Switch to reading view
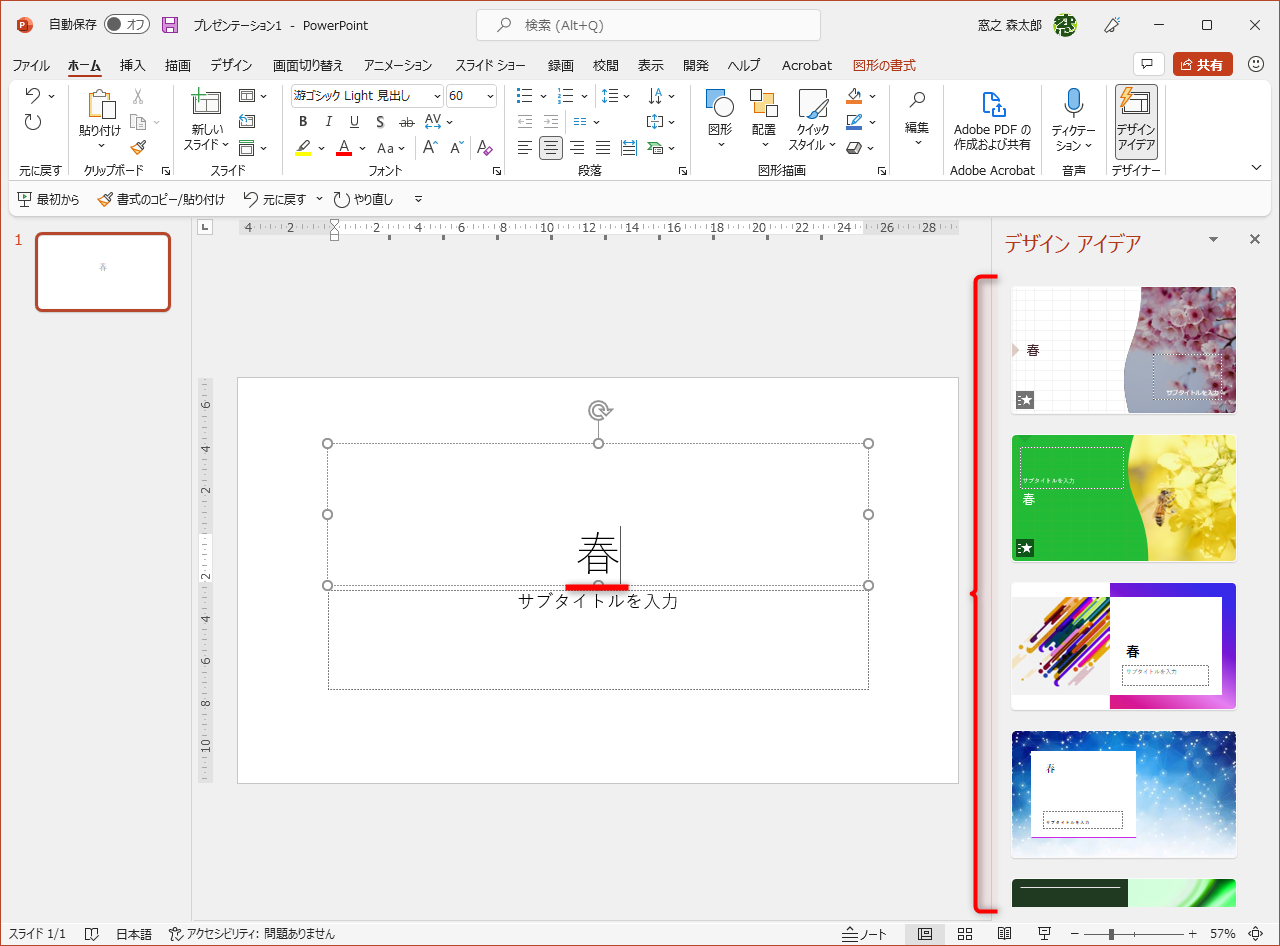1280x946 pixels. (1005, 934)
